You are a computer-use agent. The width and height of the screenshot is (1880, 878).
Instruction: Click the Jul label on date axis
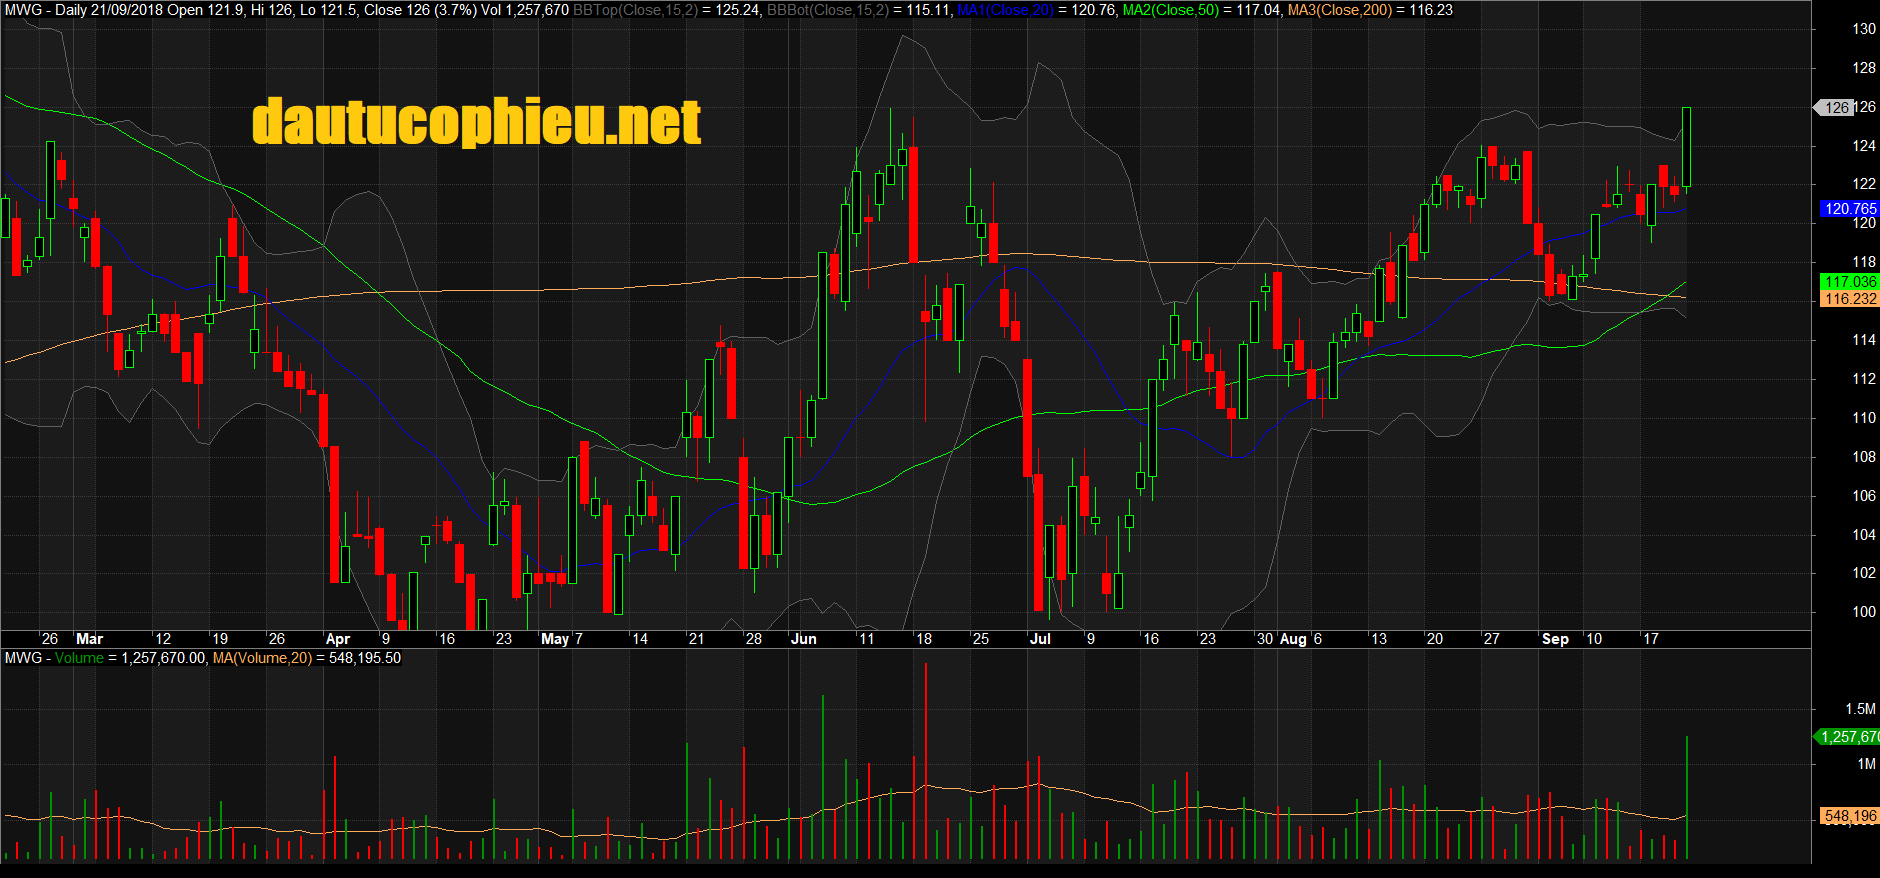coord(1040,639)
